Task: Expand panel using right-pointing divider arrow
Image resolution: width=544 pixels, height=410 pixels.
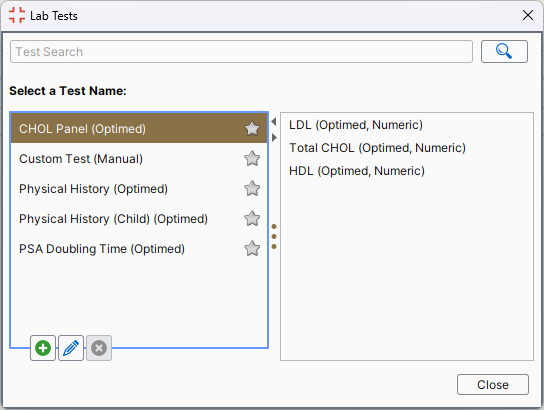Action: click(x=274, y=138)
